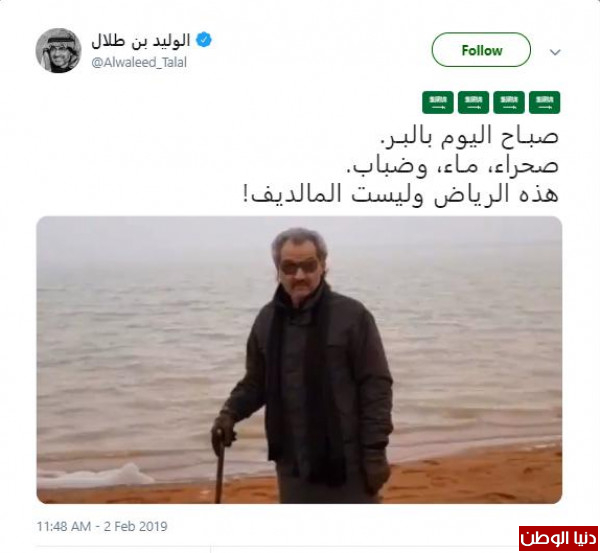Click the blue verified badge
The image size is (600, 553).
[x=204, y=40]
